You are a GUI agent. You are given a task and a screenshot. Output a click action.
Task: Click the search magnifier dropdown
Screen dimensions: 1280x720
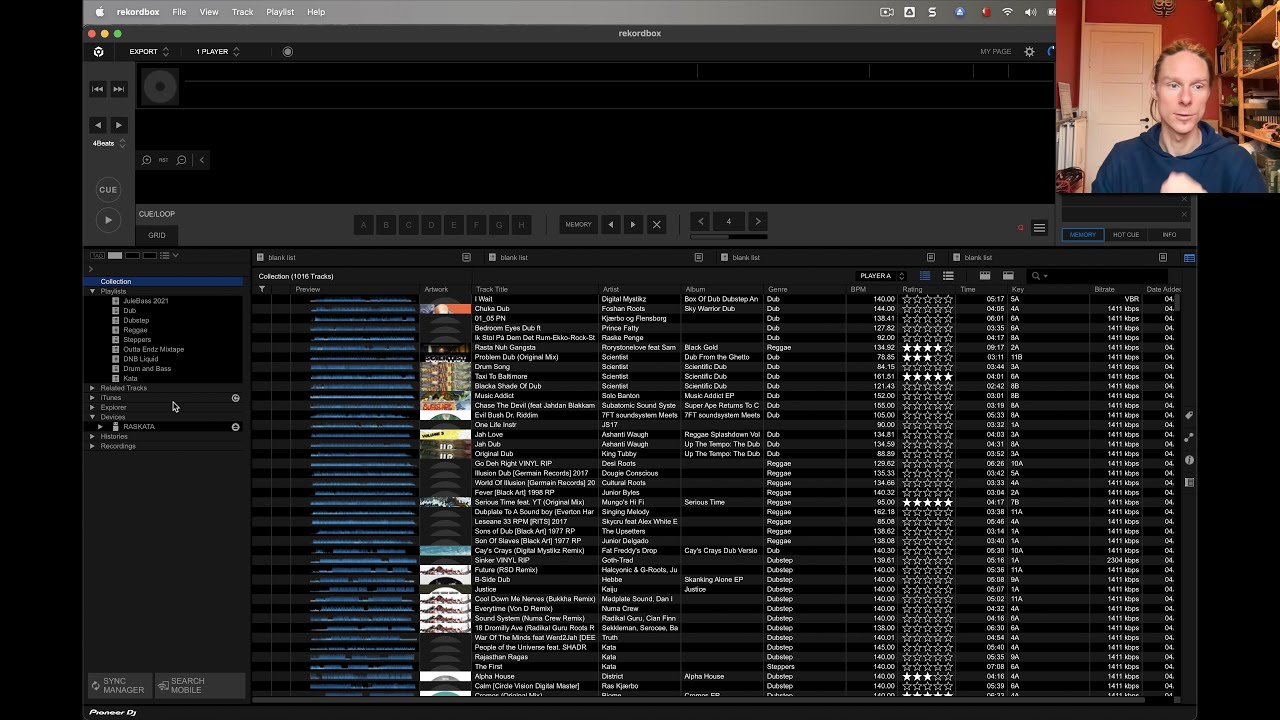tap(1038, 276)
